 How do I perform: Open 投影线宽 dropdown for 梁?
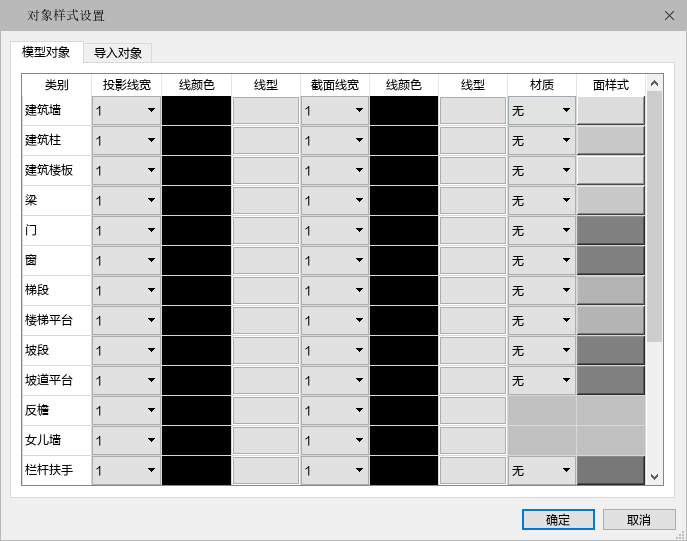click(126, 200)
